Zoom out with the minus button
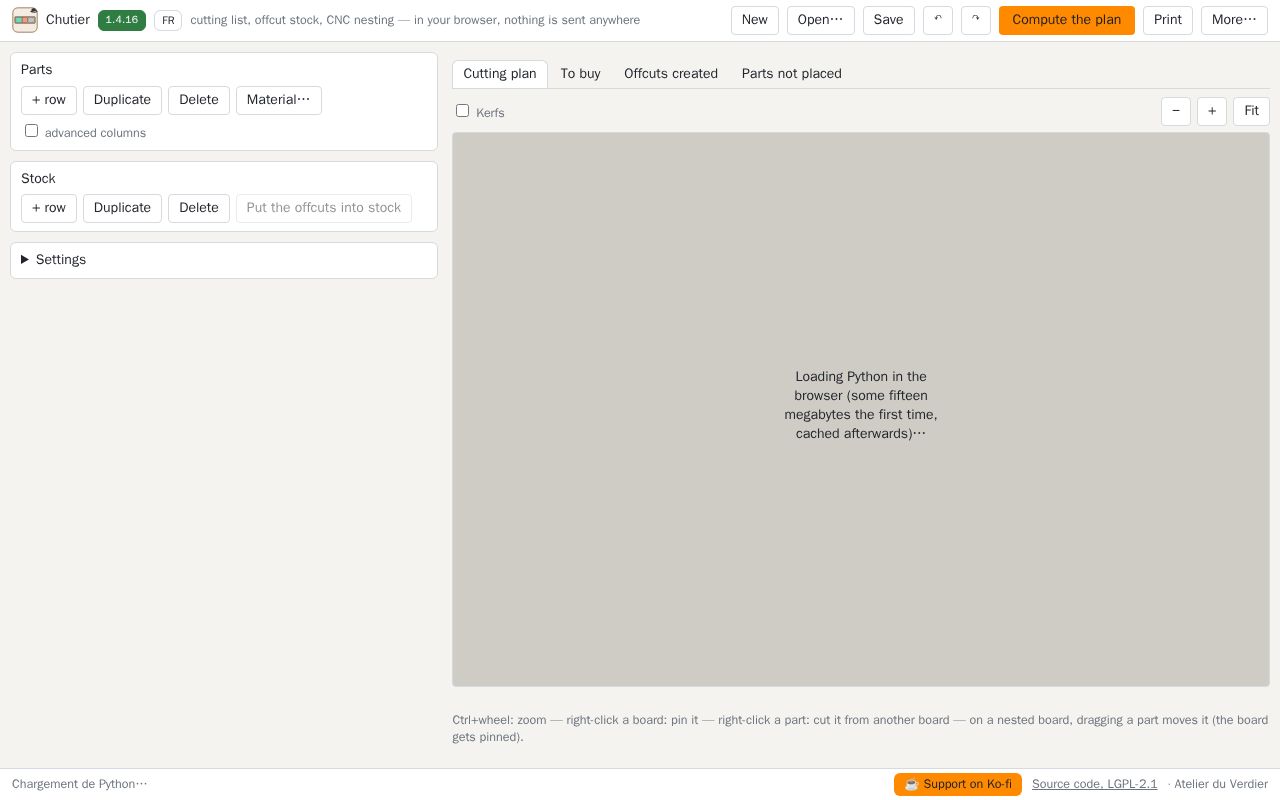 click(1176, 111)
